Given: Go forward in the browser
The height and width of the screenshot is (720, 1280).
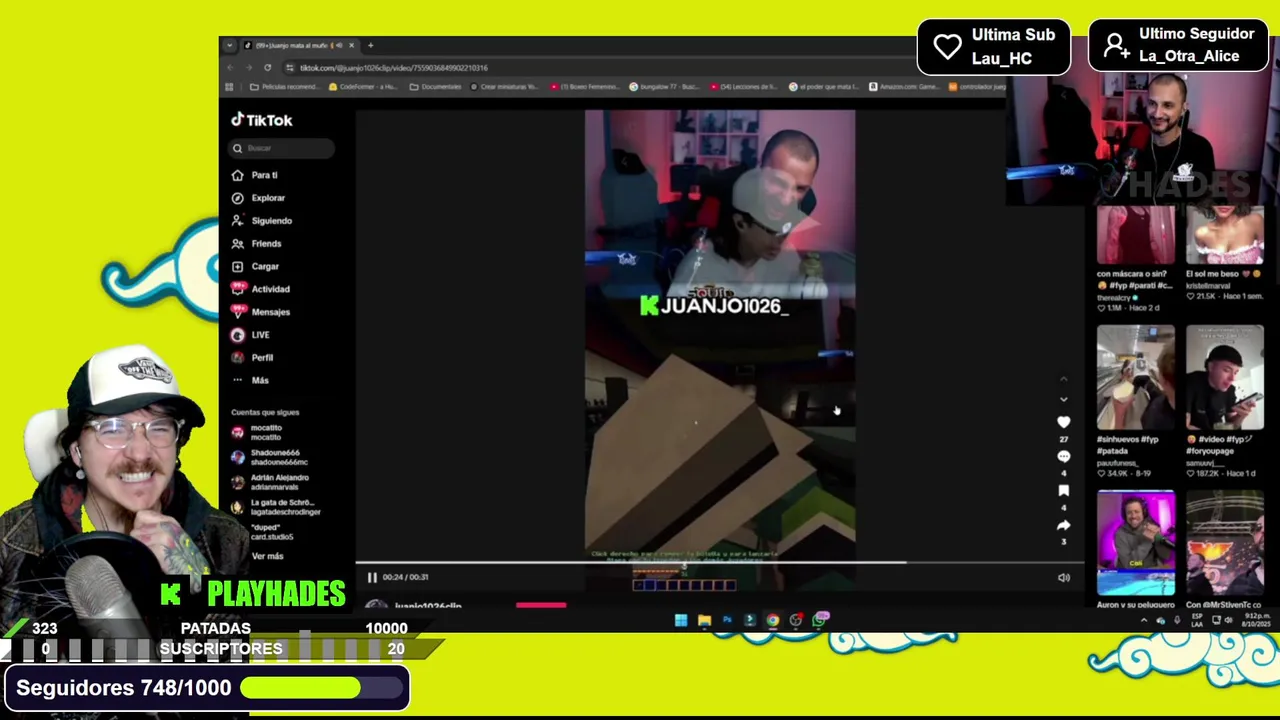Looking at the screenshot, I should [248, 68].
